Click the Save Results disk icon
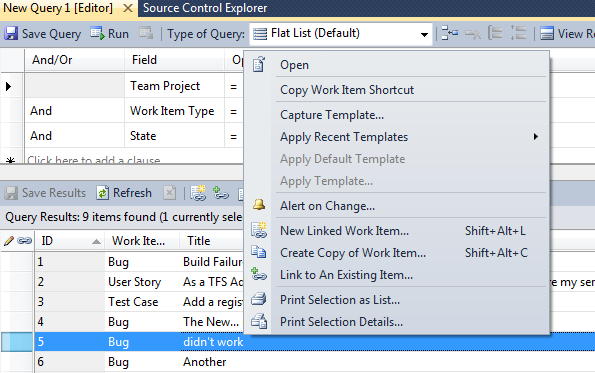The width and height of the screenshot is (595, 373). click(x=11, y=193)
